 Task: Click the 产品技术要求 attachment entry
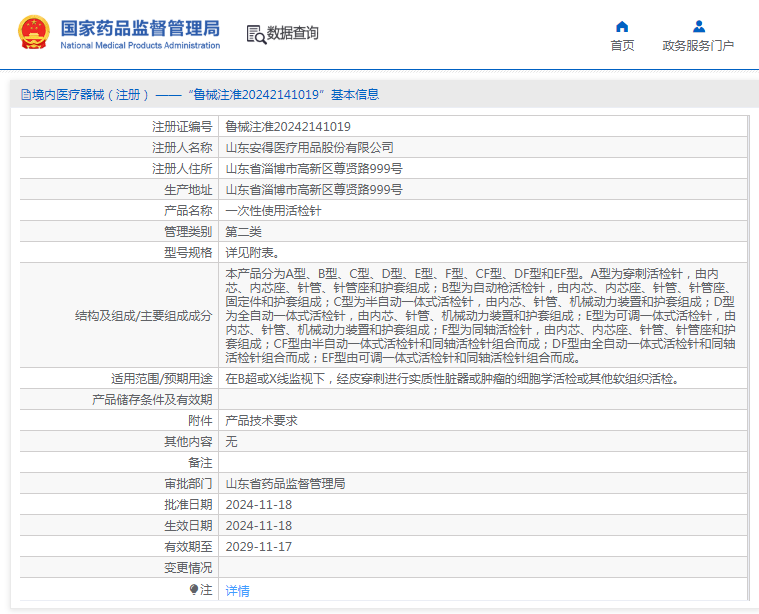coord(261,421)
